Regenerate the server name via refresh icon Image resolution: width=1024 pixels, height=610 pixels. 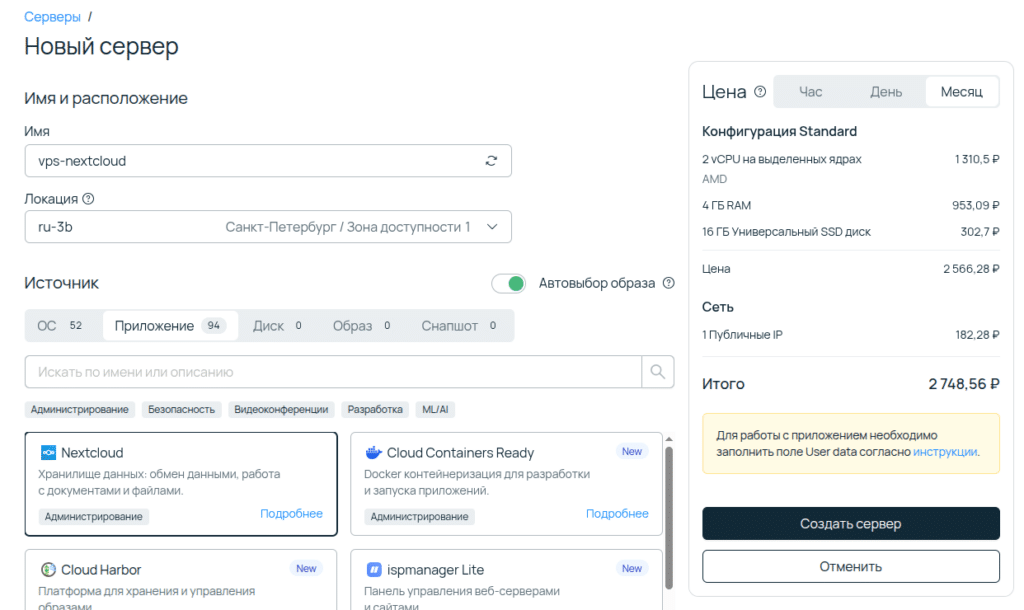coord(490,160)
